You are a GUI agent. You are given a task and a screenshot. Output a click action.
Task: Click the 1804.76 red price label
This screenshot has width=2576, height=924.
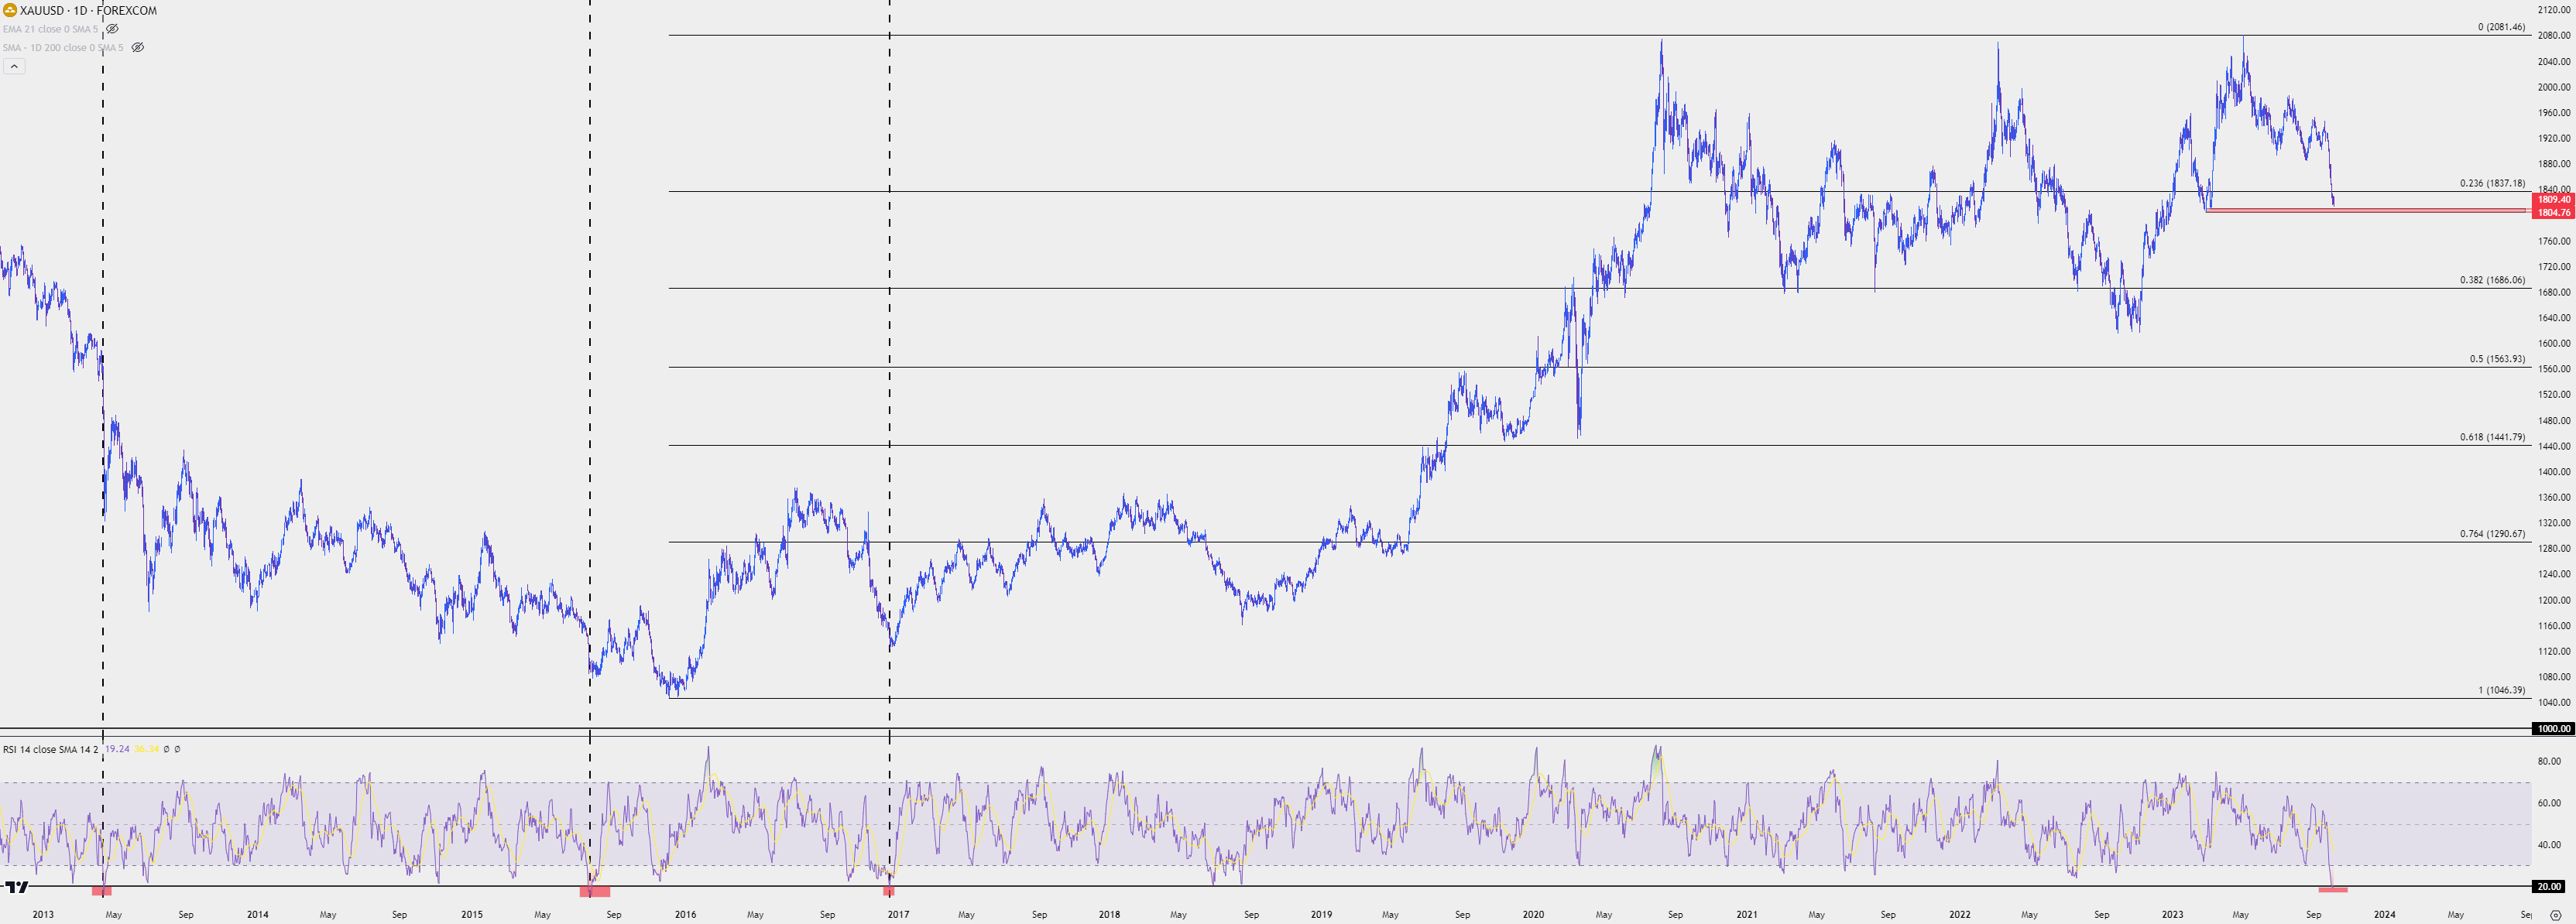(x=2553, y=212)
